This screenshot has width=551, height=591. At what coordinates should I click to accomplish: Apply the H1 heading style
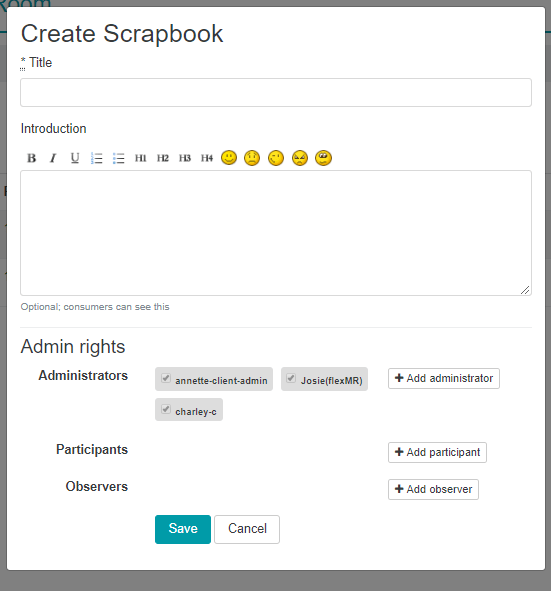point(141,158)
